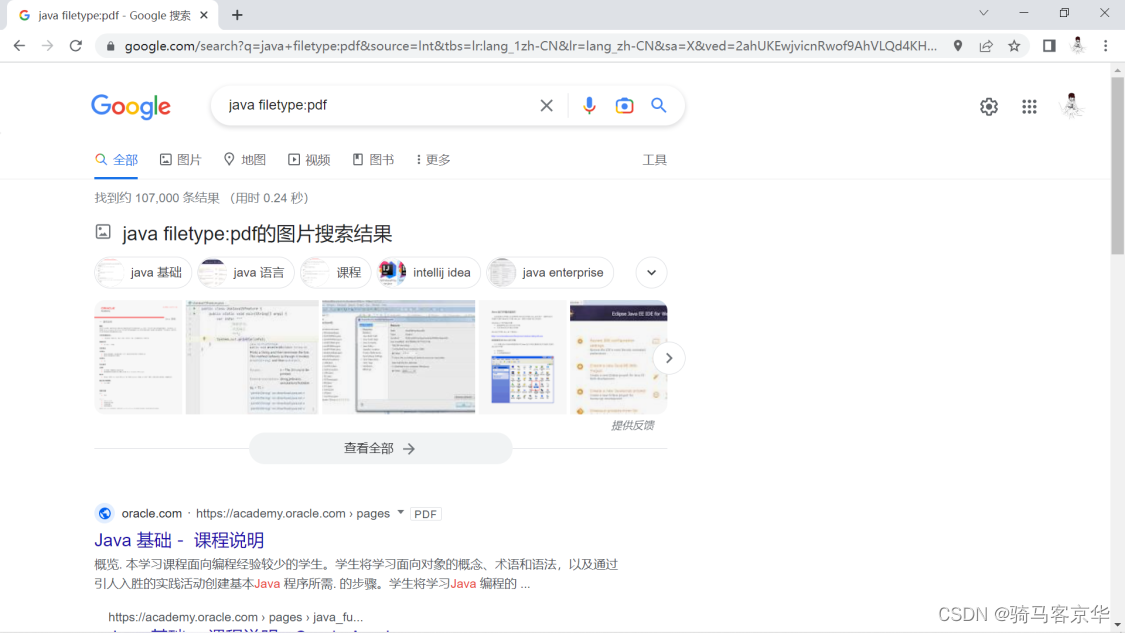Open Google account avatar
The width and height of the screenshot is (1125, 633).
[x=1071, y=106]
